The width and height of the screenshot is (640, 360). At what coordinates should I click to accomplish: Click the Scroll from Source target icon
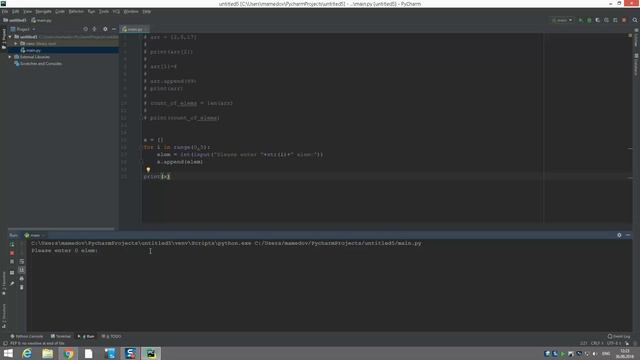[x=85, y=29]
